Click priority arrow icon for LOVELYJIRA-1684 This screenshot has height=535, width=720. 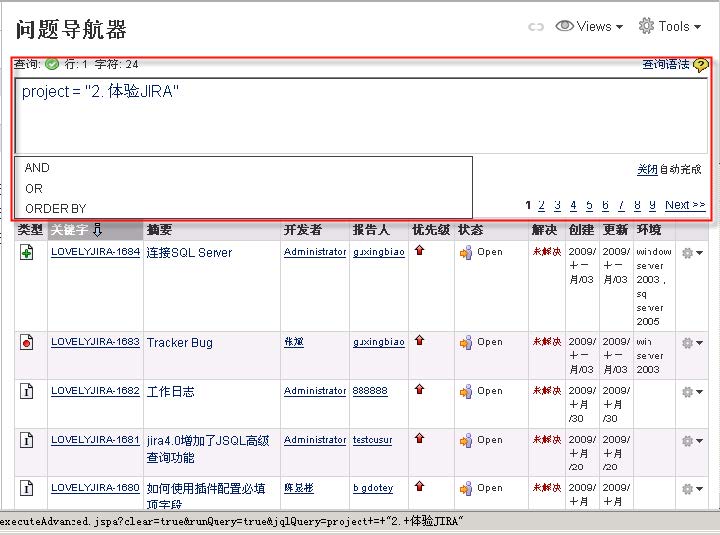pyautogui.click(x=419, y=250)
